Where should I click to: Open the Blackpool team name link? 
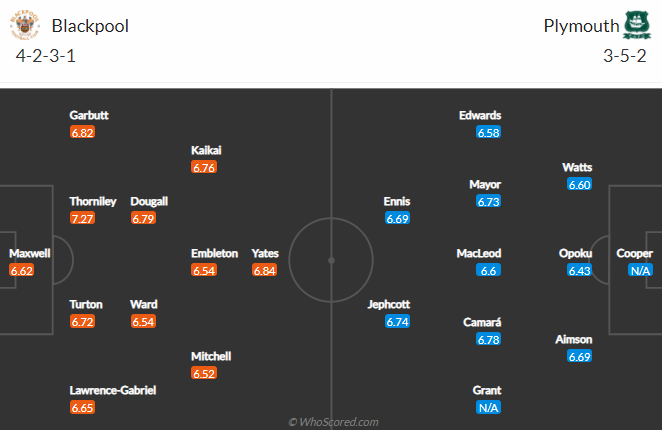point(90,26)
